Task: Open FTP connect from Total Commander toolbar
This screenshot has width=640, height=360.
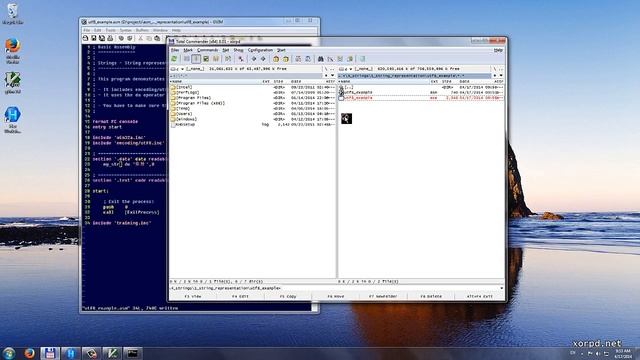Action: pos(298,59)
